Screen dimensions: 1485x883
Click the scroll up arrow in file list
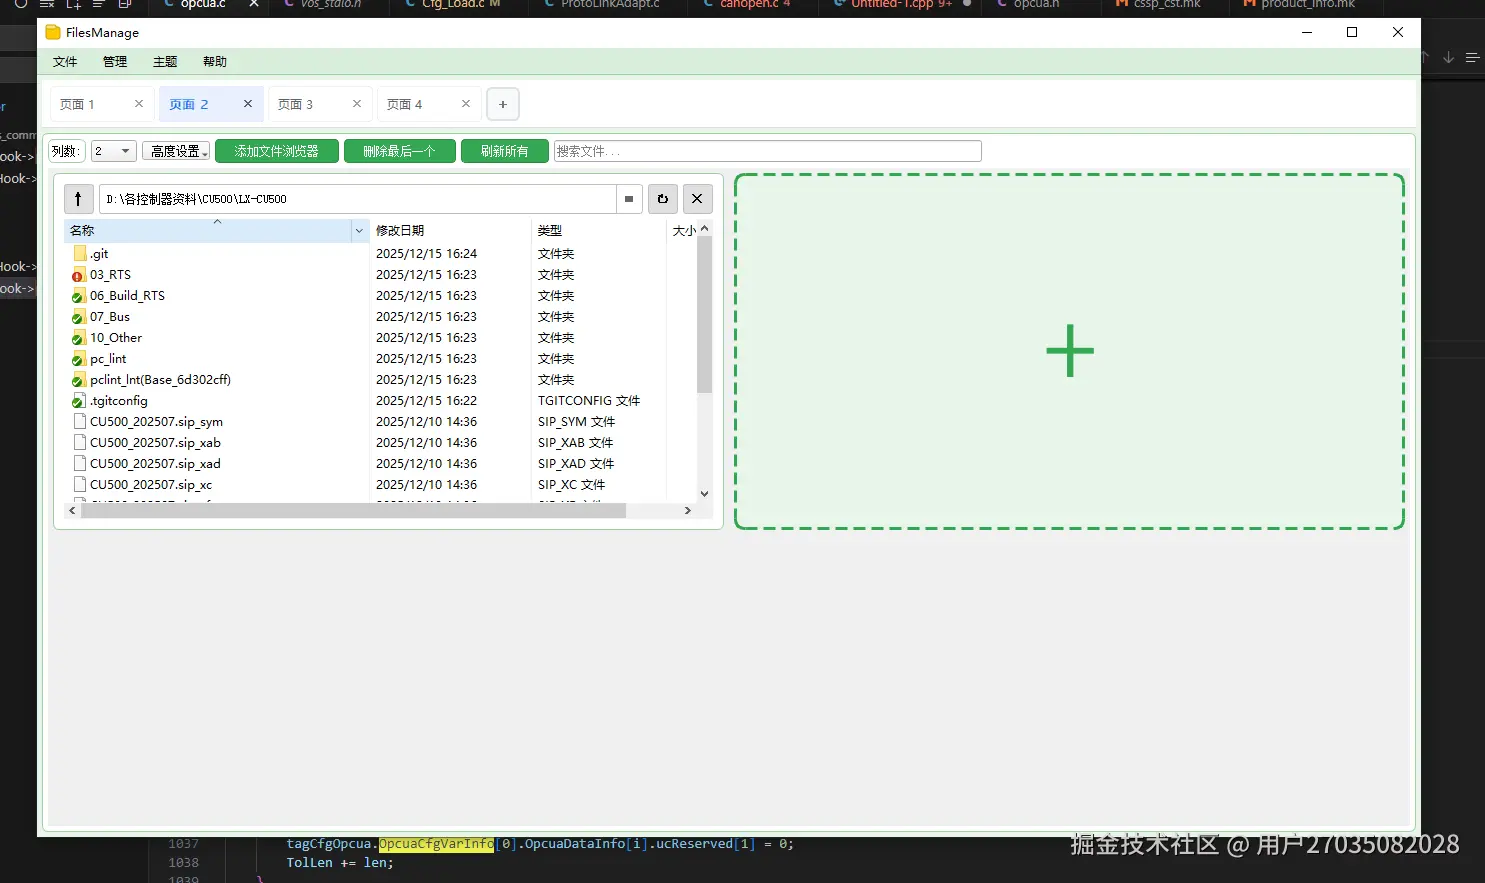(704, 228)
